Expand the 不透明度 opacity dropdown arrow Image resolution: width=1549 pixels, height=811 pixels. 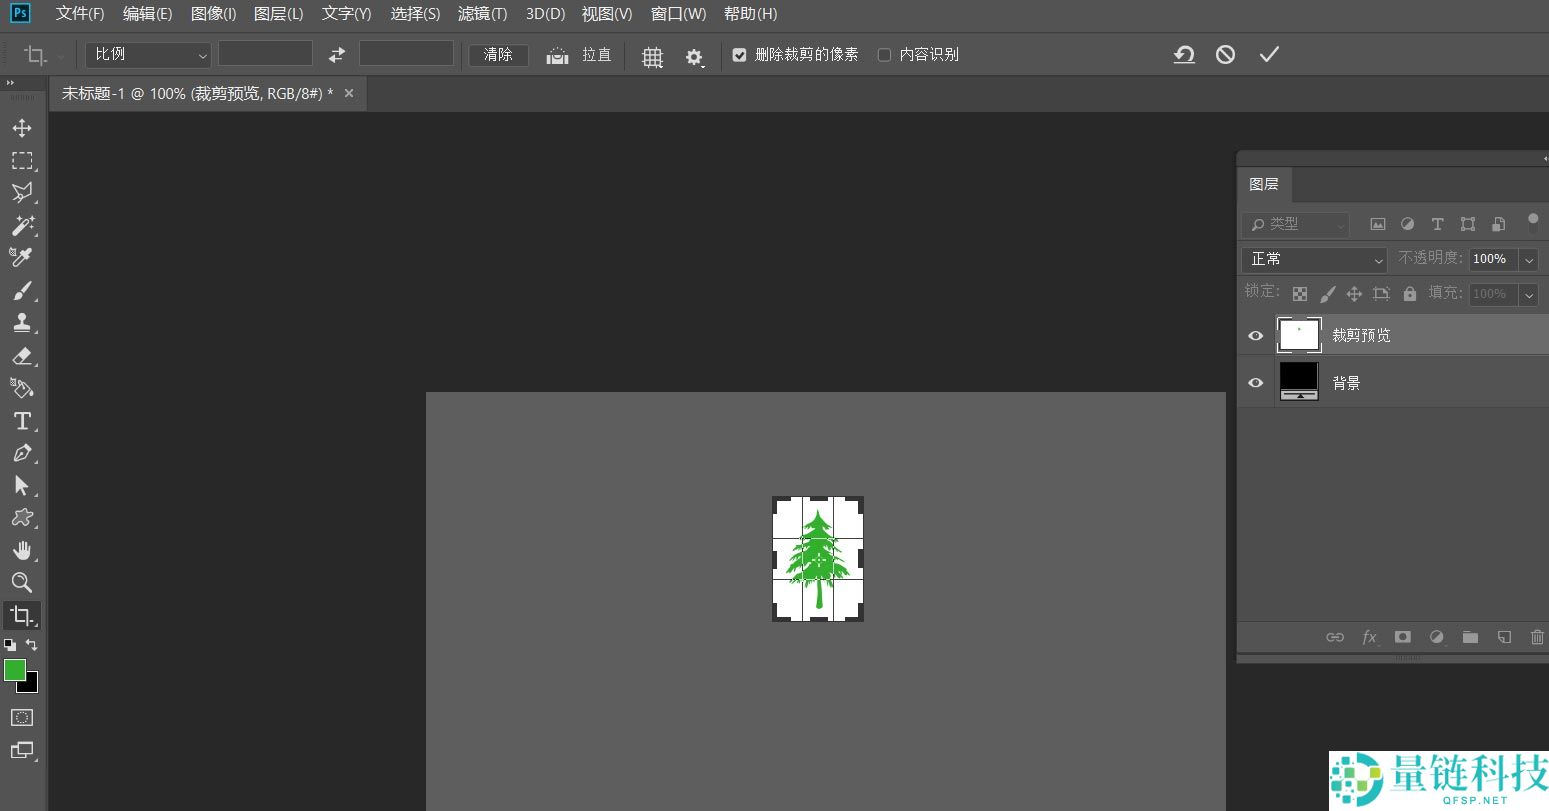1529,260
